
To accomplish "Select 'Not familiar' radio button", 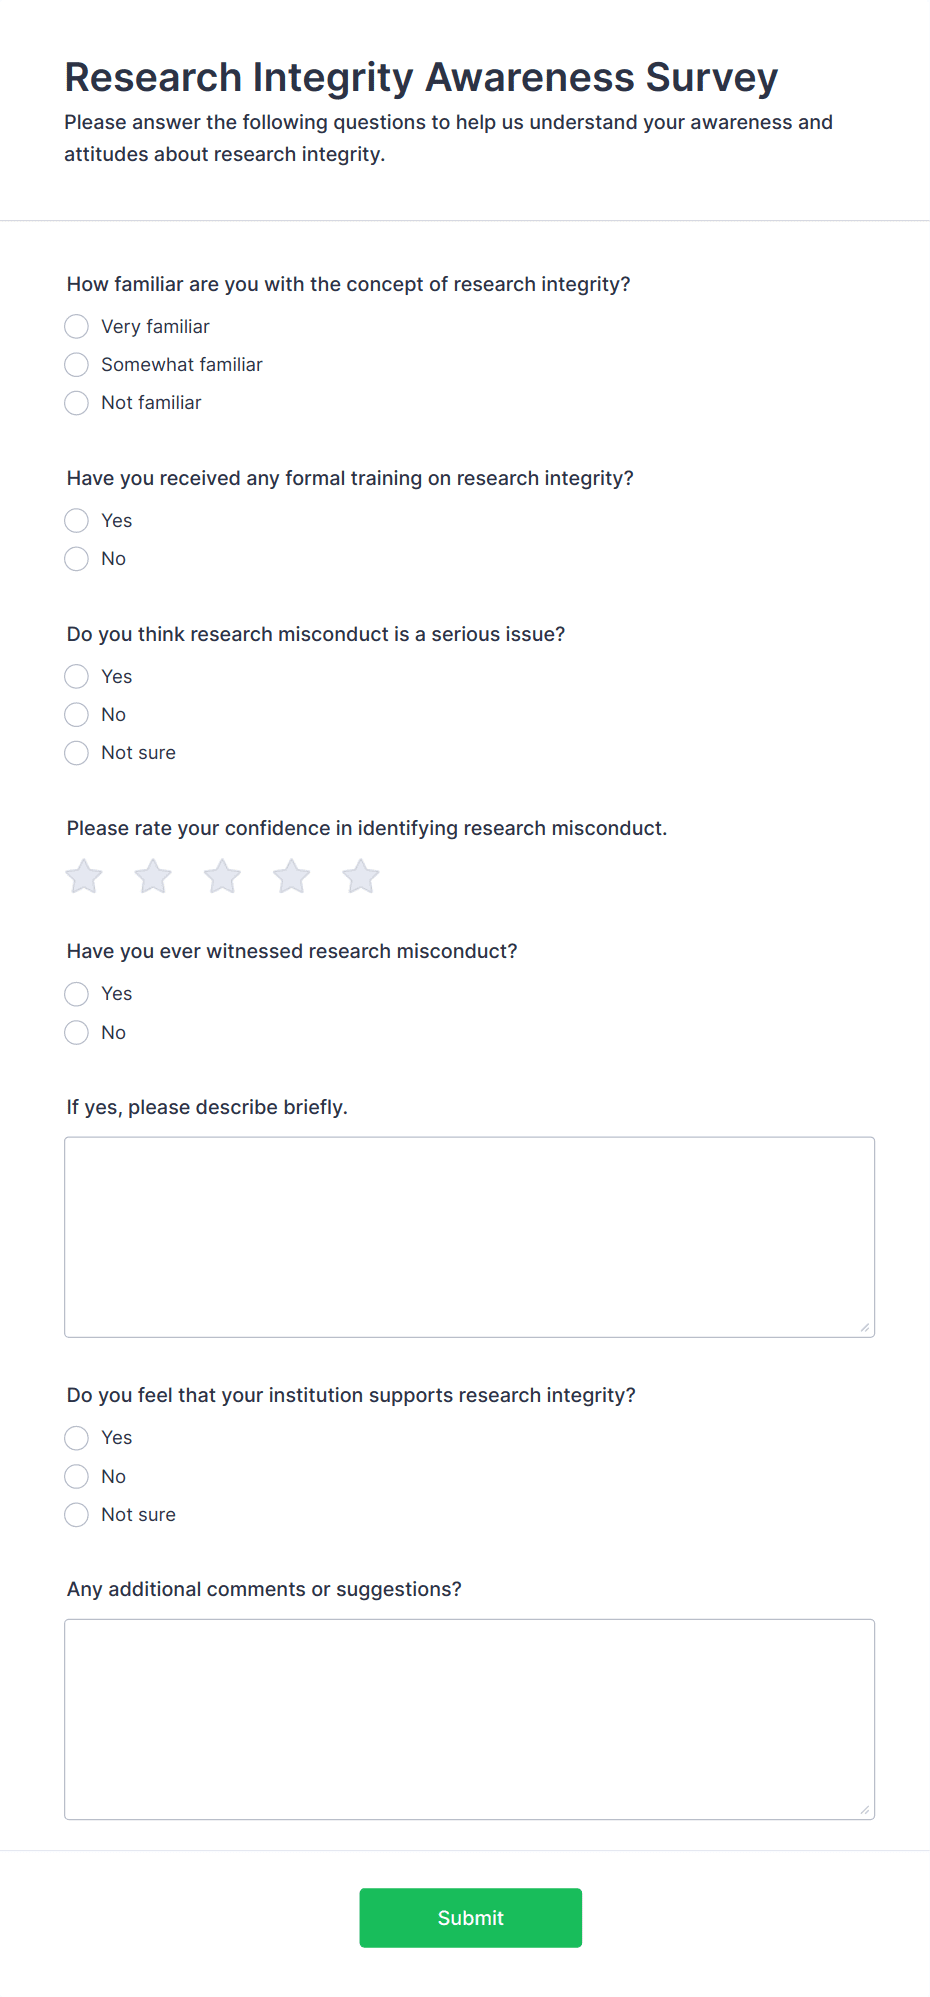I will coord(77,403).
